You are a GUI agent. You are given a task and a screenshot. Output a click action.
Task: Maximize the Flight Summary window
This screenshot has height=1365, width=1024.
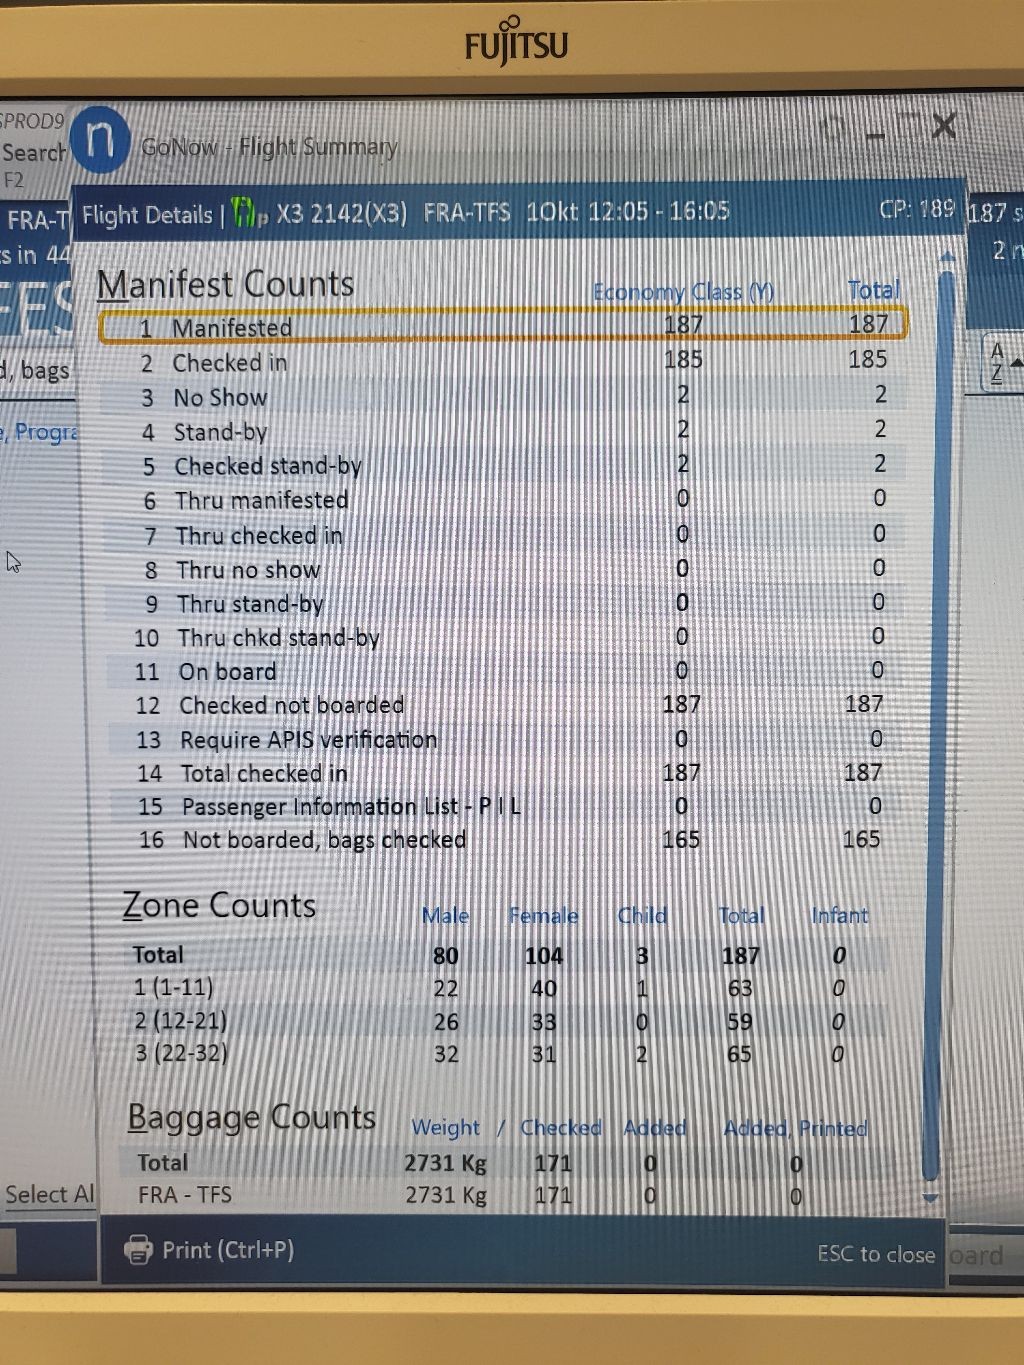908,127
